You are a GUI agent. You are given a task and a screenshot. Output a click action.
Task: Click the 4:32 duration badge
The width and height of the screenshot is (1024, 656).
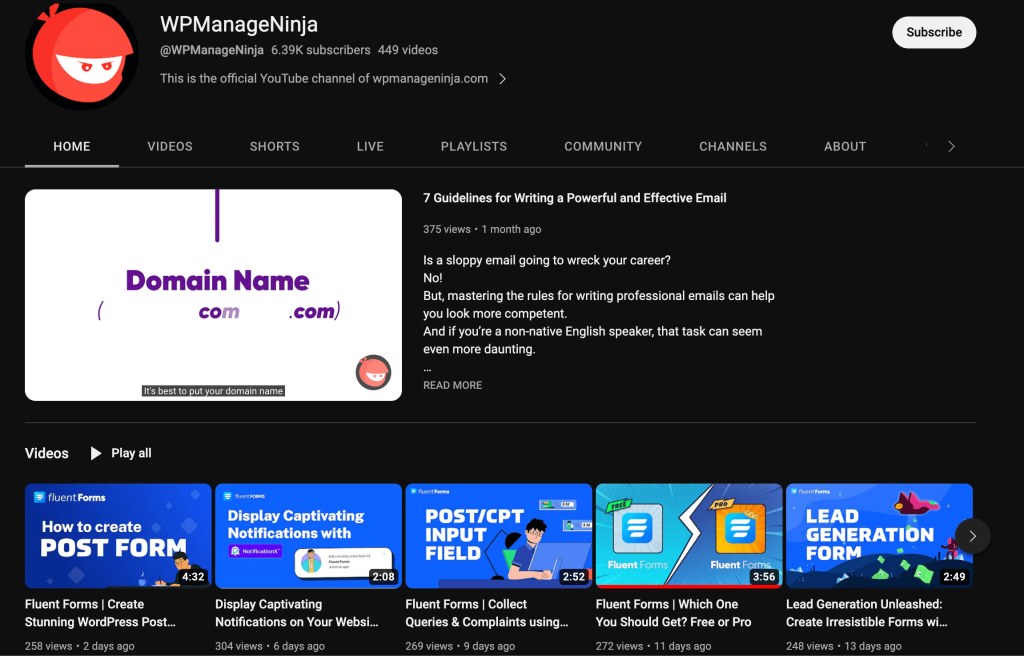[193, 577]
